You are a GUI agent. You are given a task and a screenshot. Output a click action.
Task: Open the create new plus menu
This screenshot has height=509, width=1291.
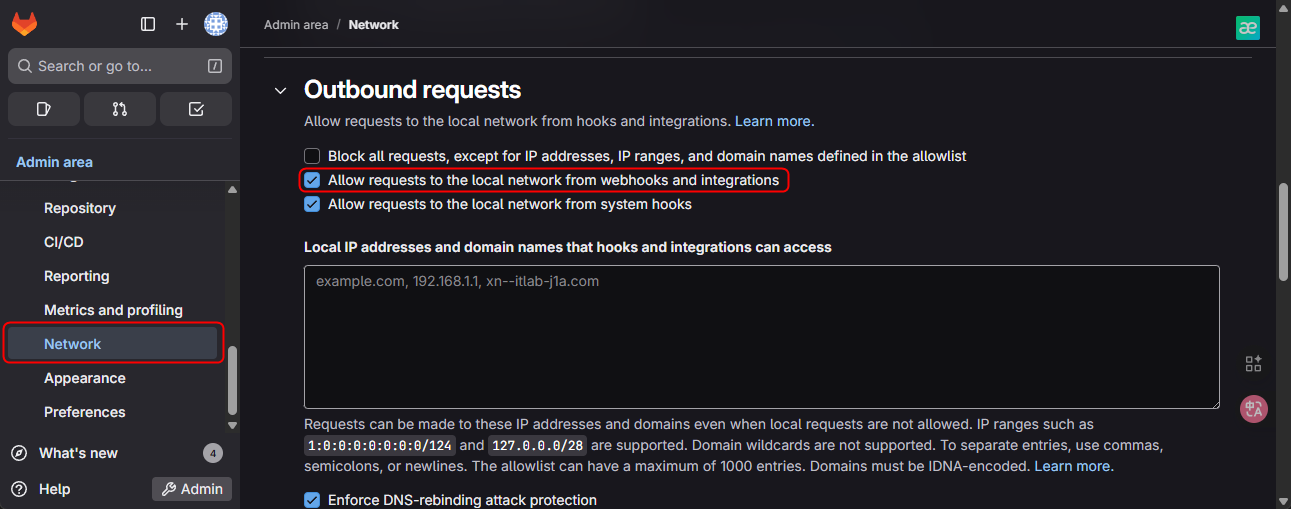[x=181, y=24]
